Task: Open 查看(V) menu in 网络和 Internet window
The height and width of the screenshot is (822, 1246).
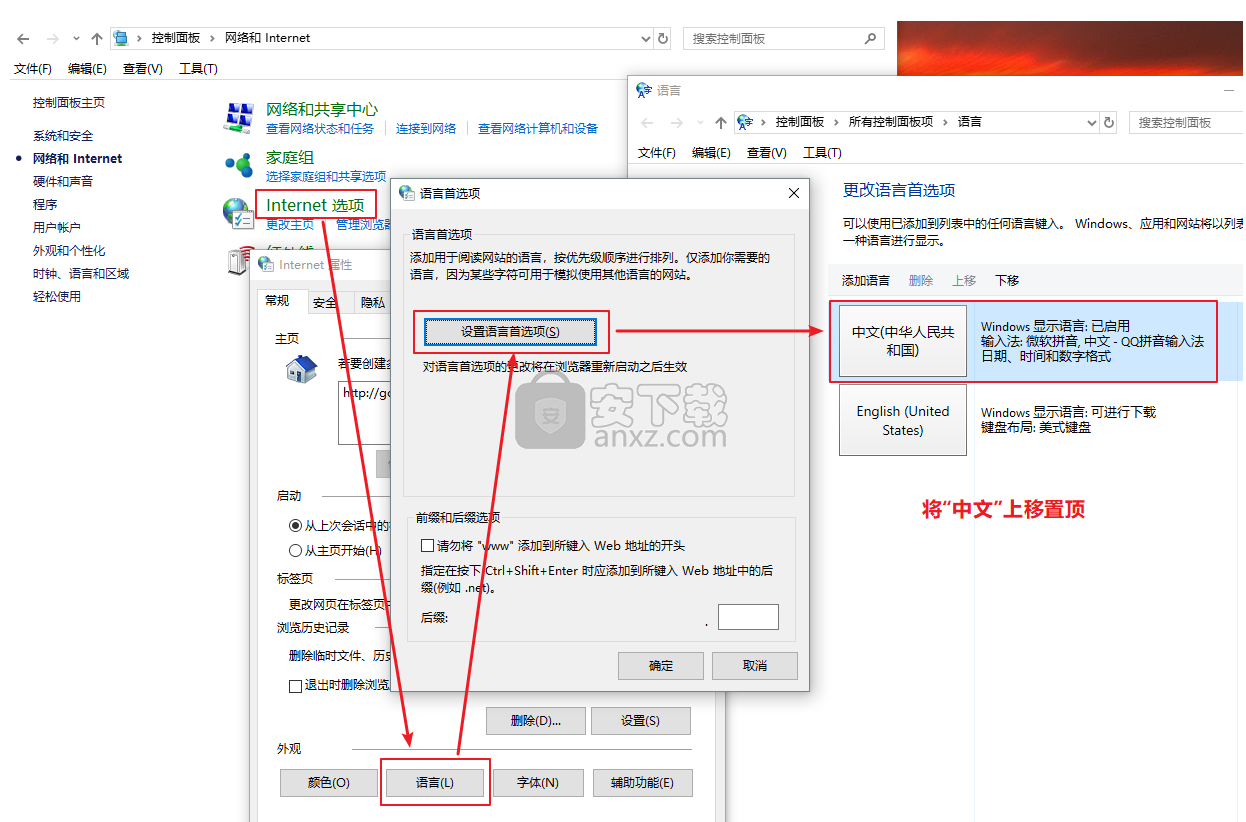Action: pos(143,69)
